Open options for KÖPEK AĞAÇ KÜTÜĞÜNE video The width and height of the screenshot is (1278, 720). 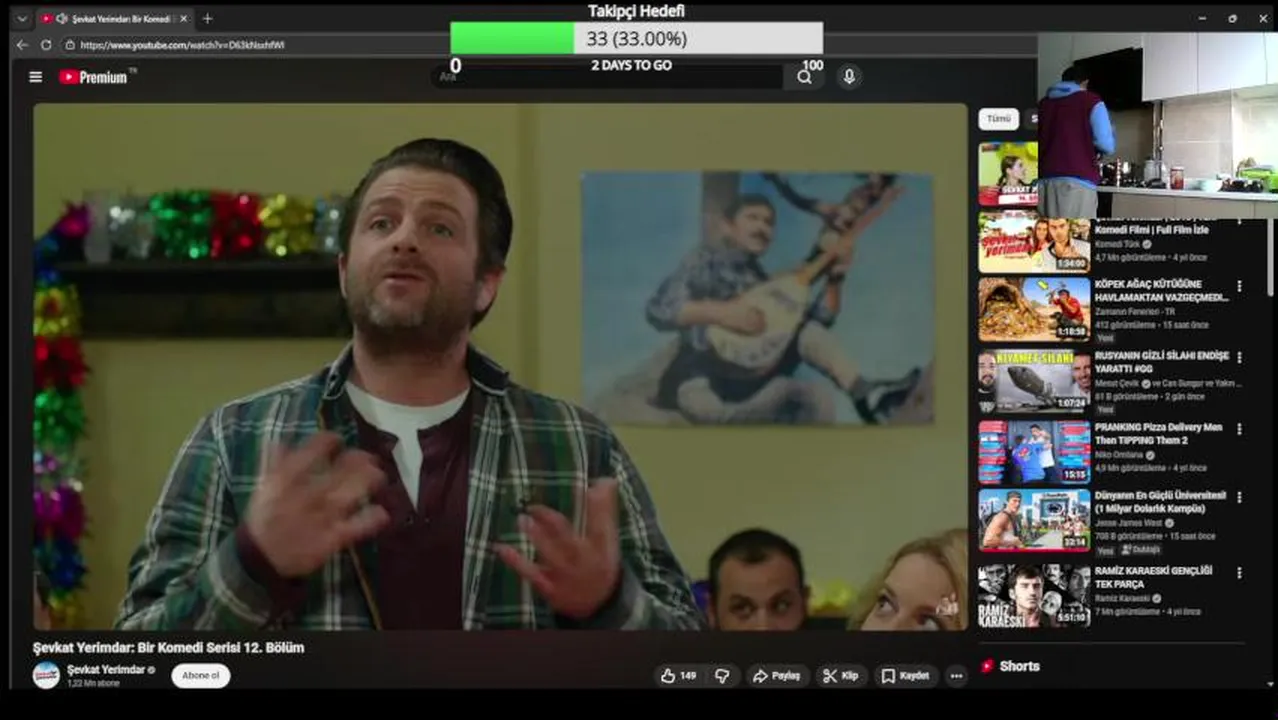coord(1239,286)
